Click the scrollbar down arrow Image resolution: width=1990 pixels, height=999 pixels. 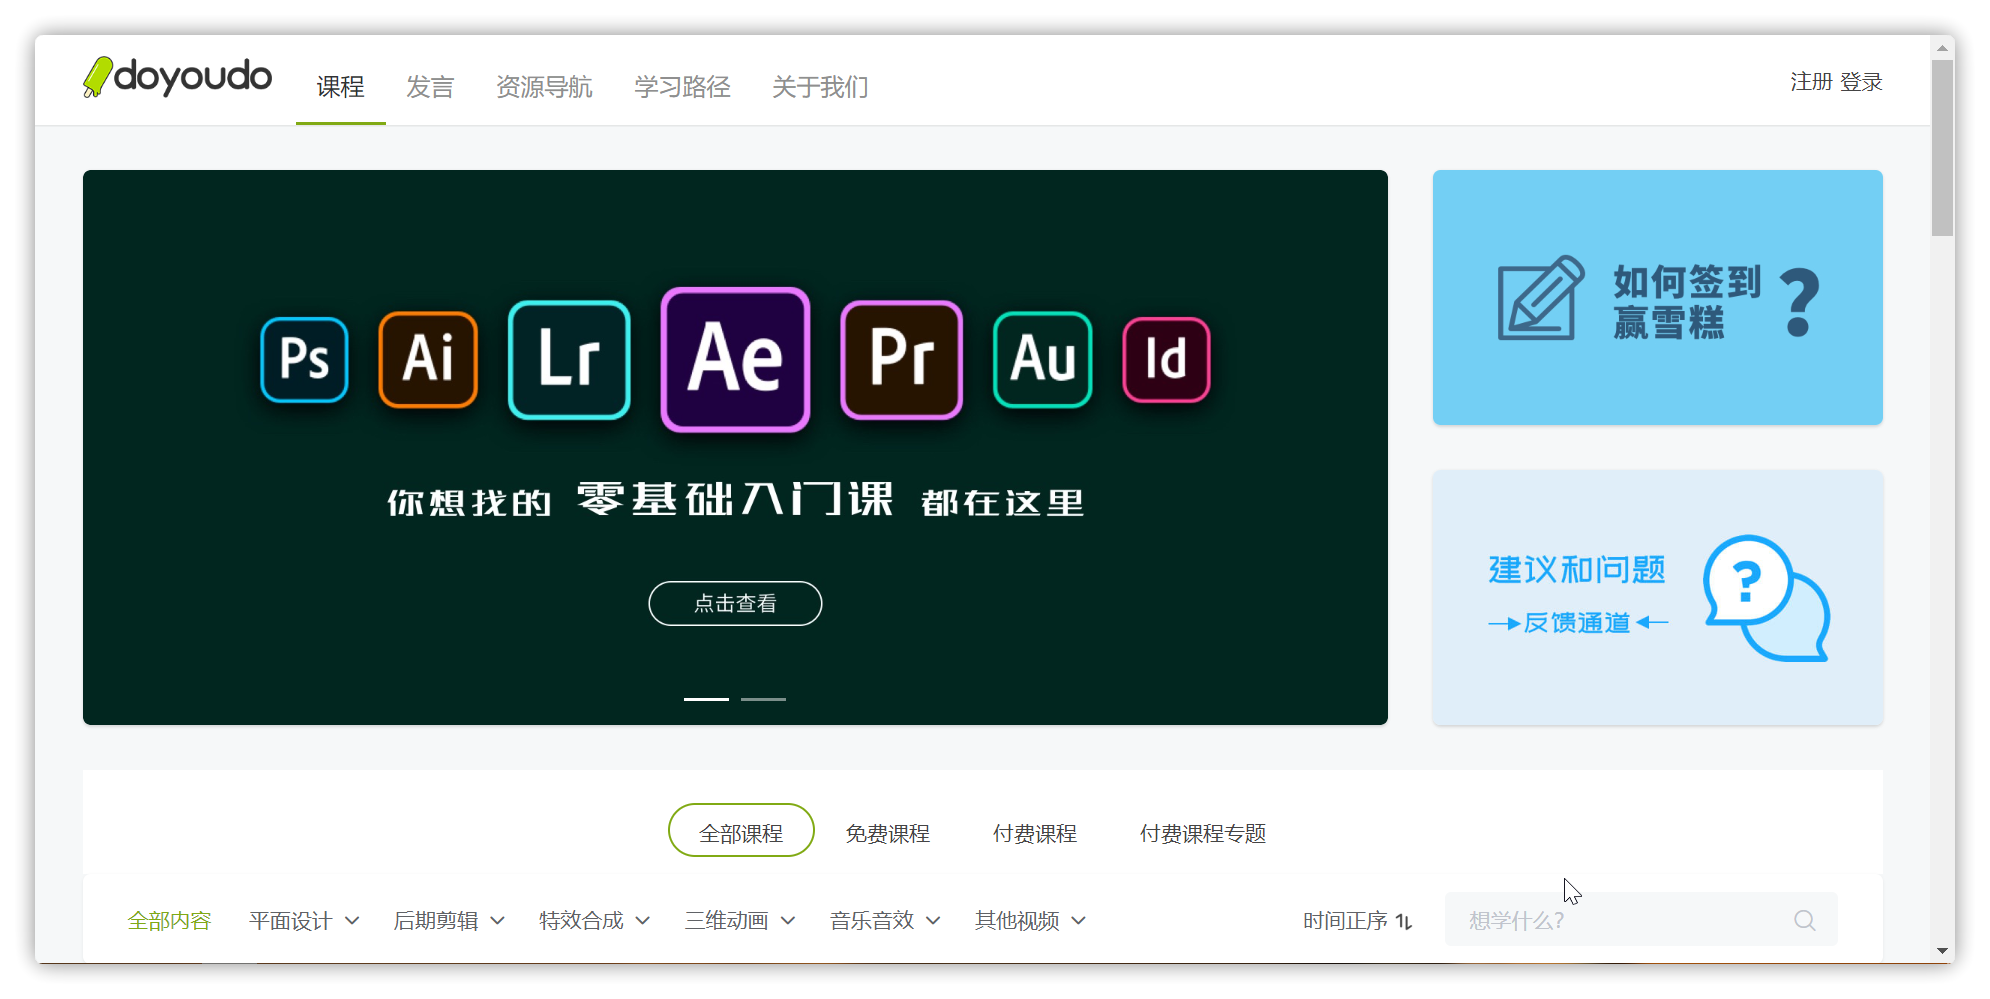point(1942,951)
